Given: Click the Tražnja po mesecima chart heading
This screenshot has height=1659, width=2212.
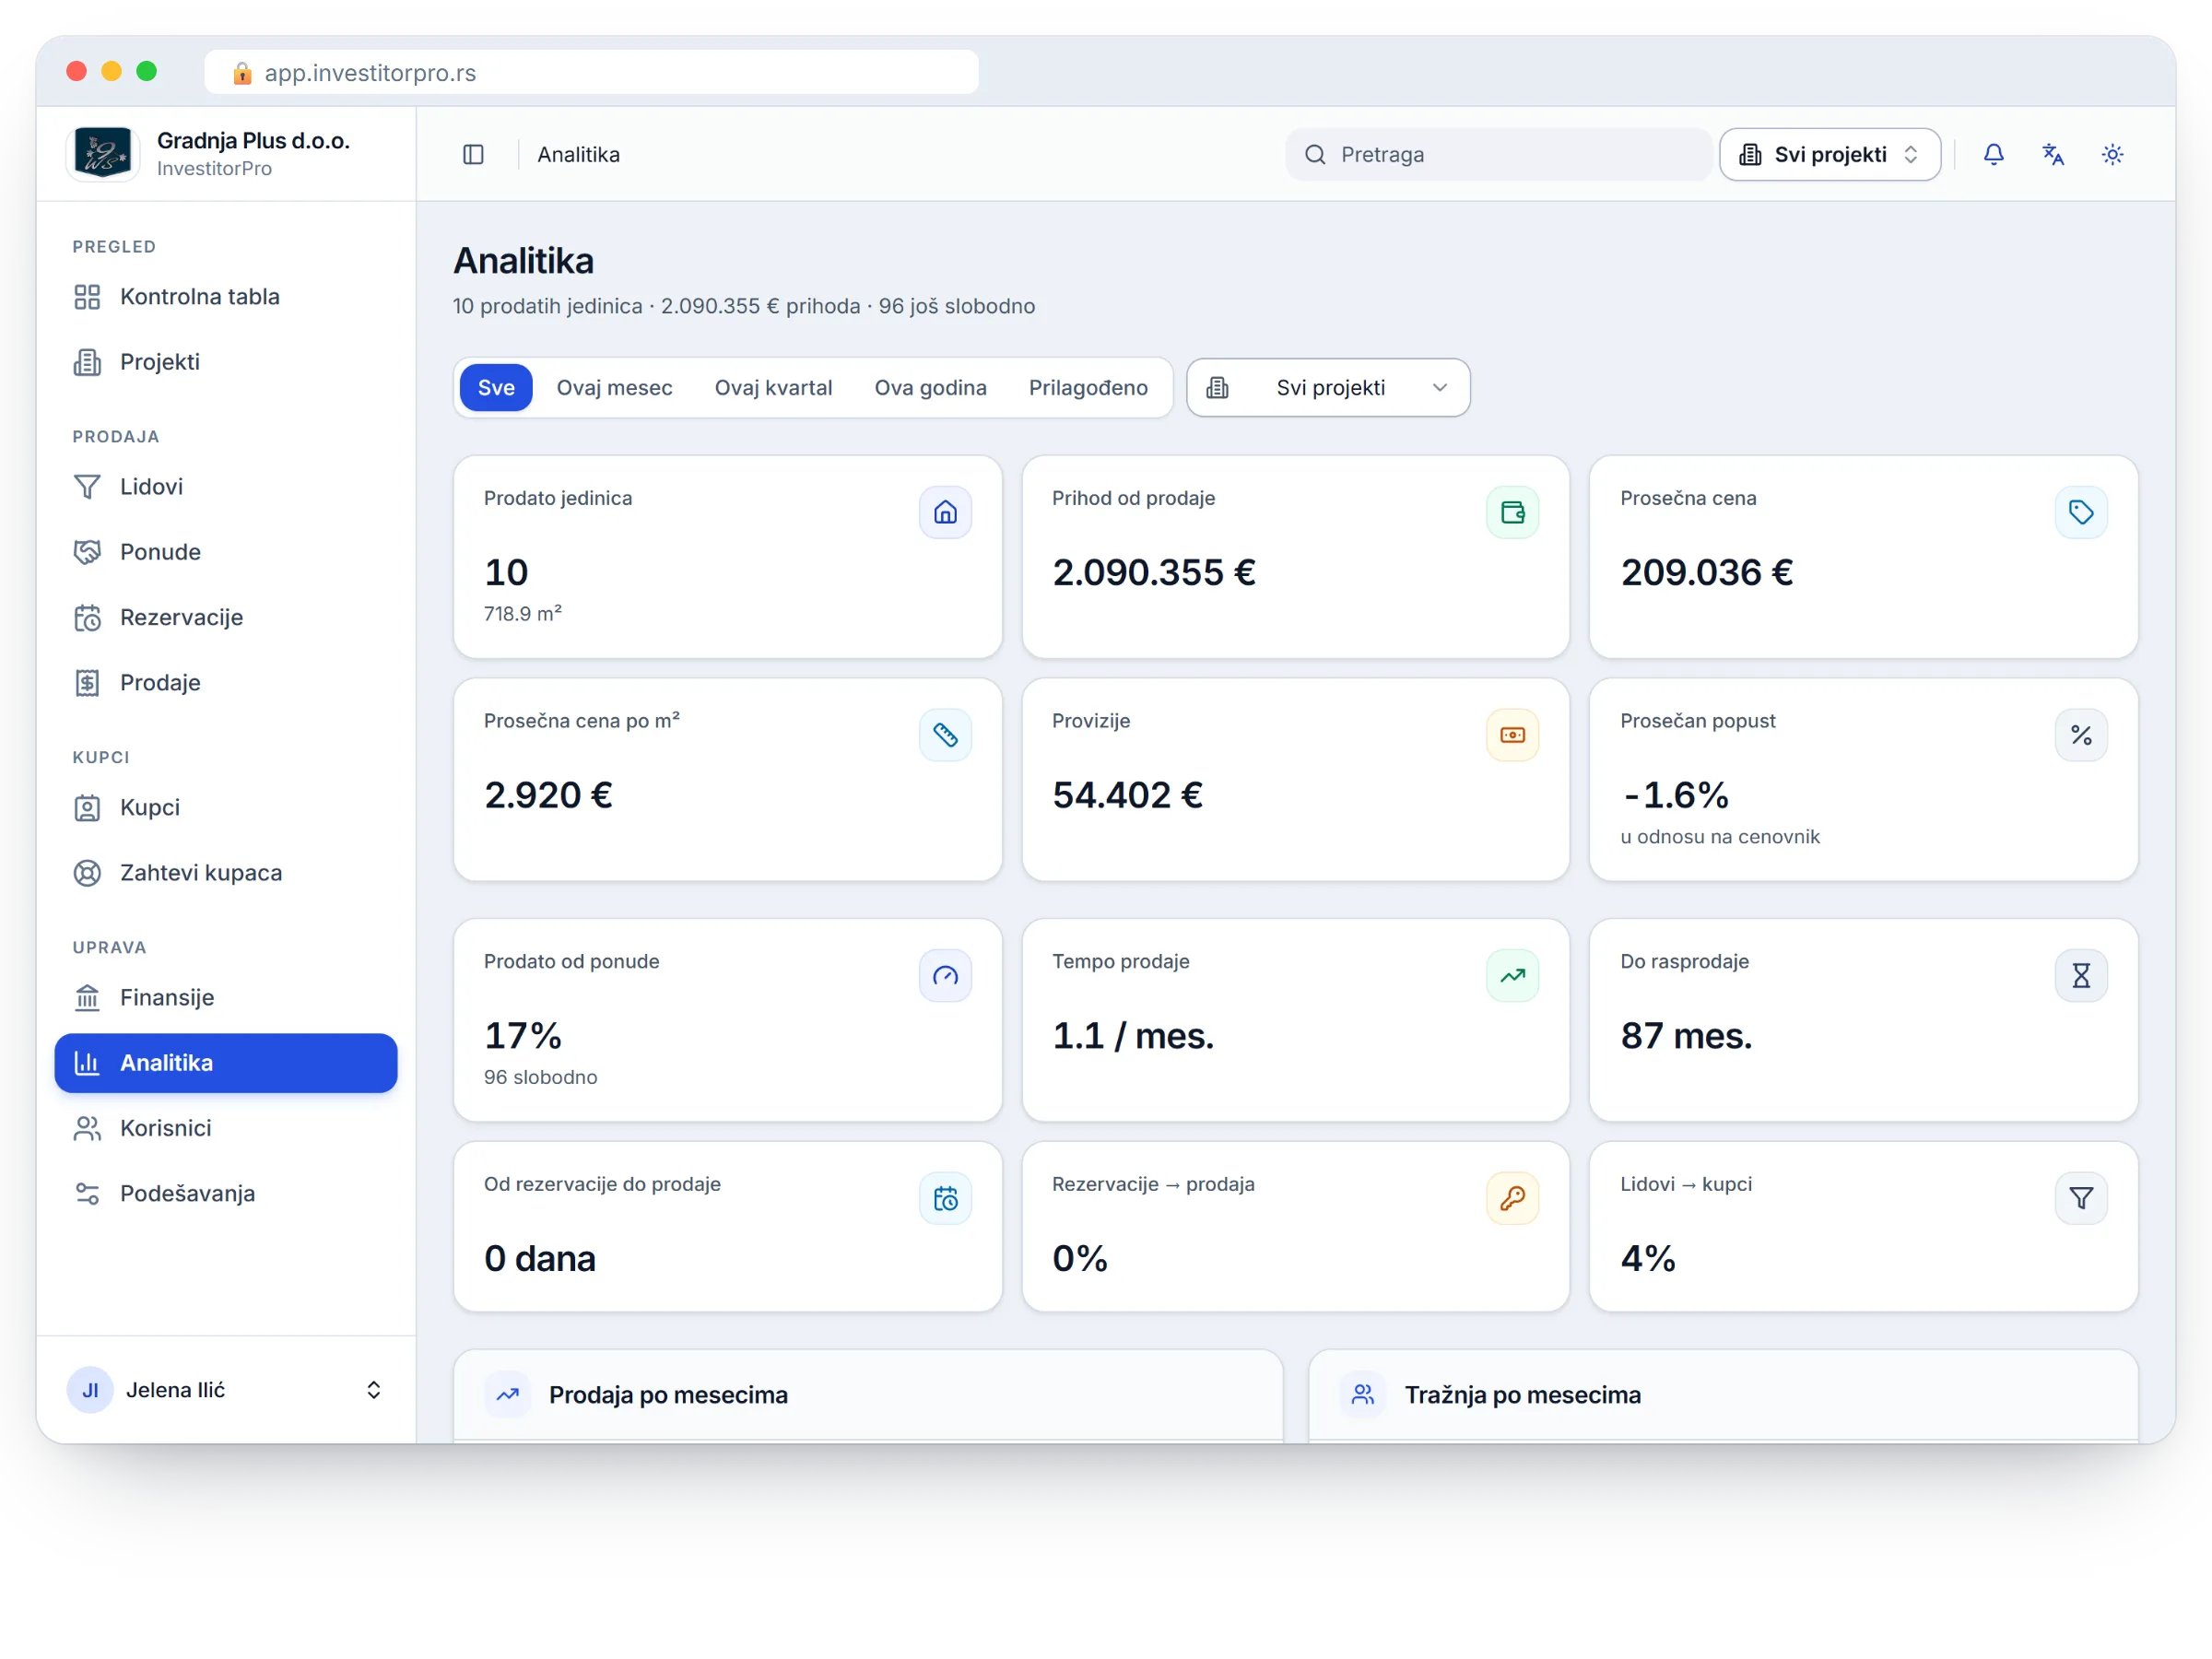Looking at the screenshot, I should (1522, 1394).
